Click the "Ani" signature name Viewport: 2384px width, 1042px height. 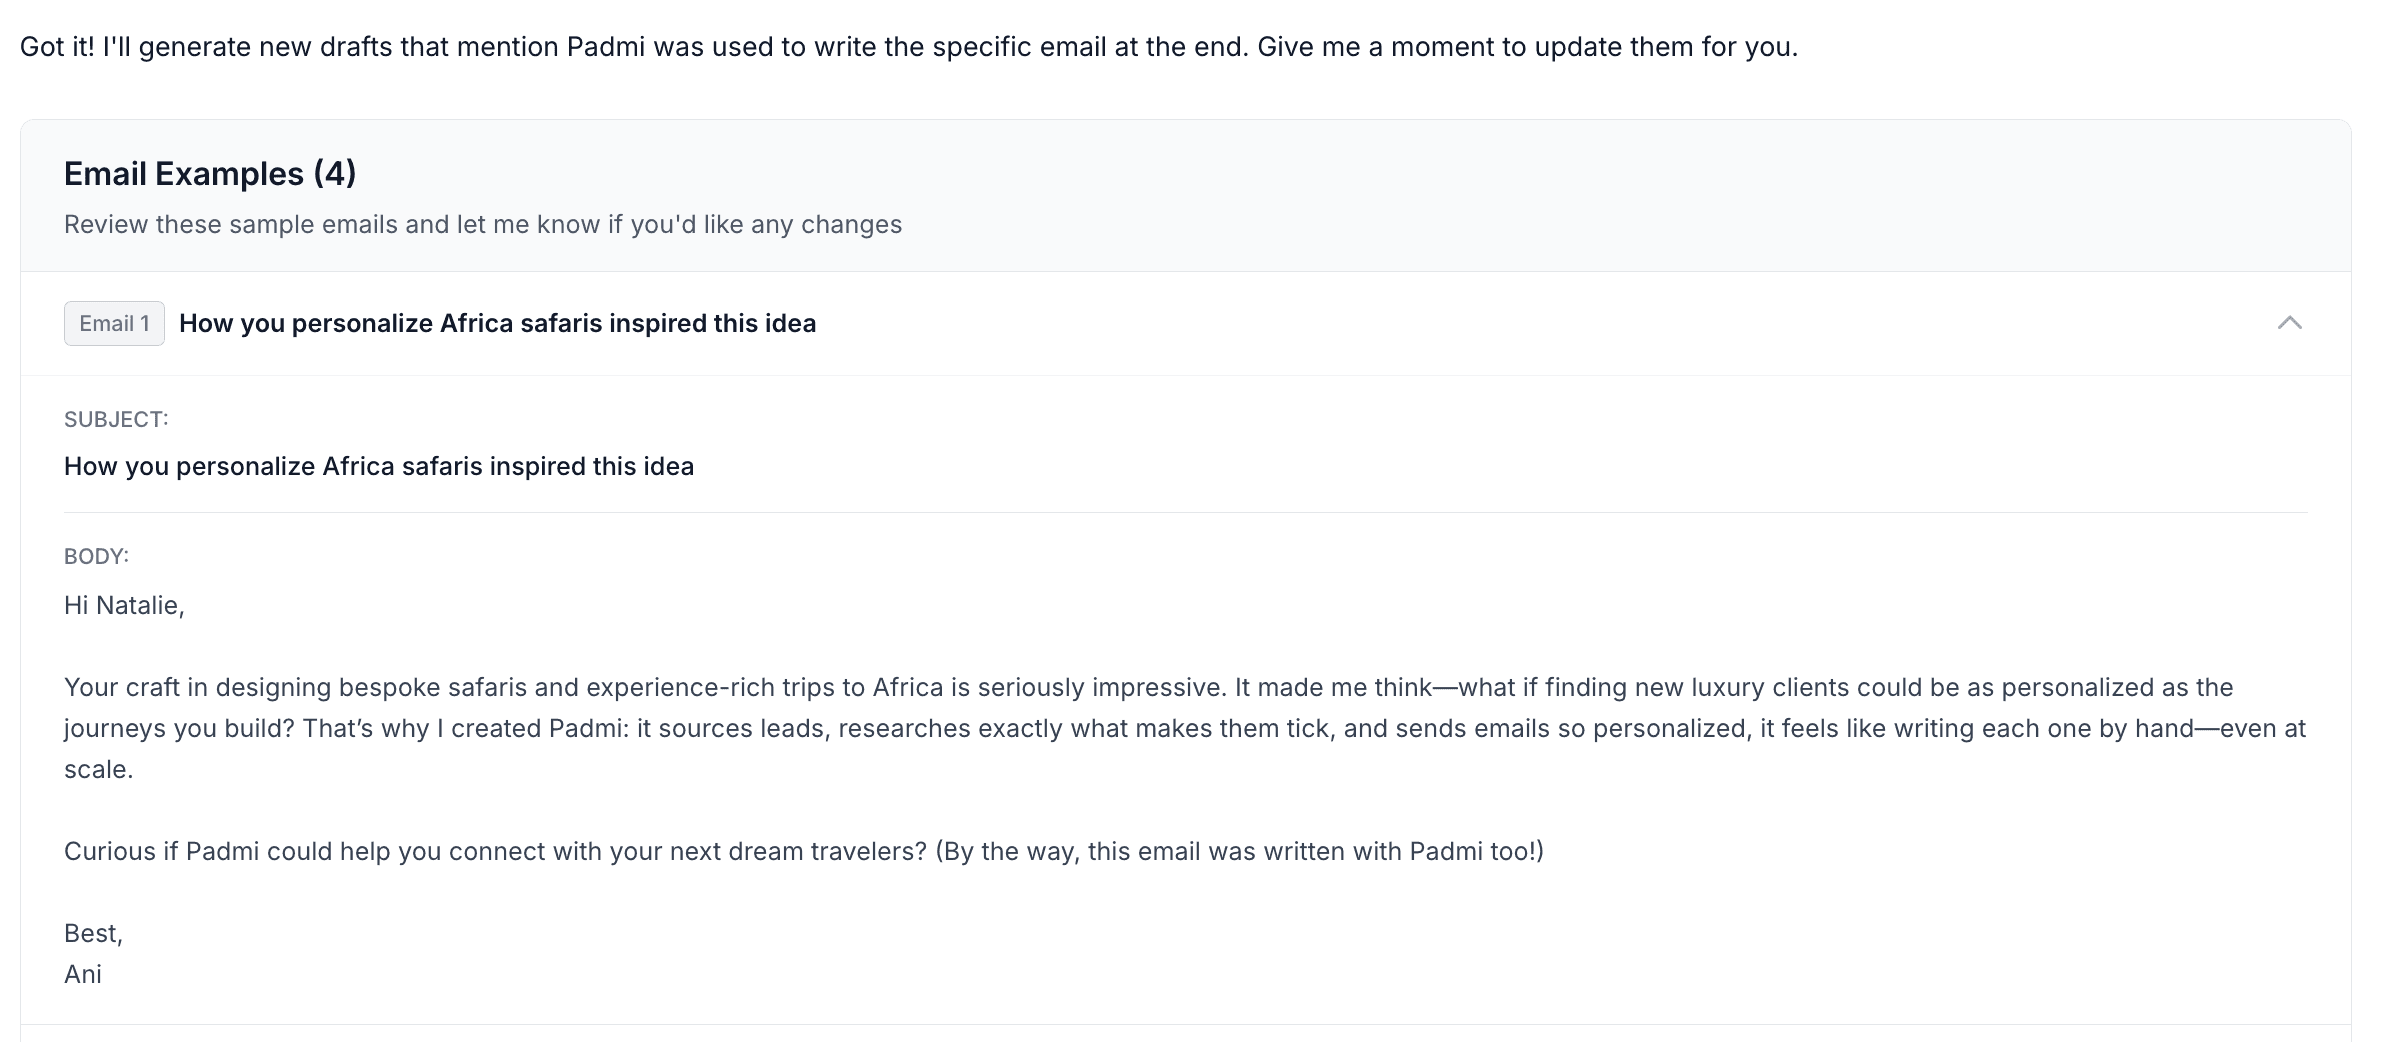[83, 975]
